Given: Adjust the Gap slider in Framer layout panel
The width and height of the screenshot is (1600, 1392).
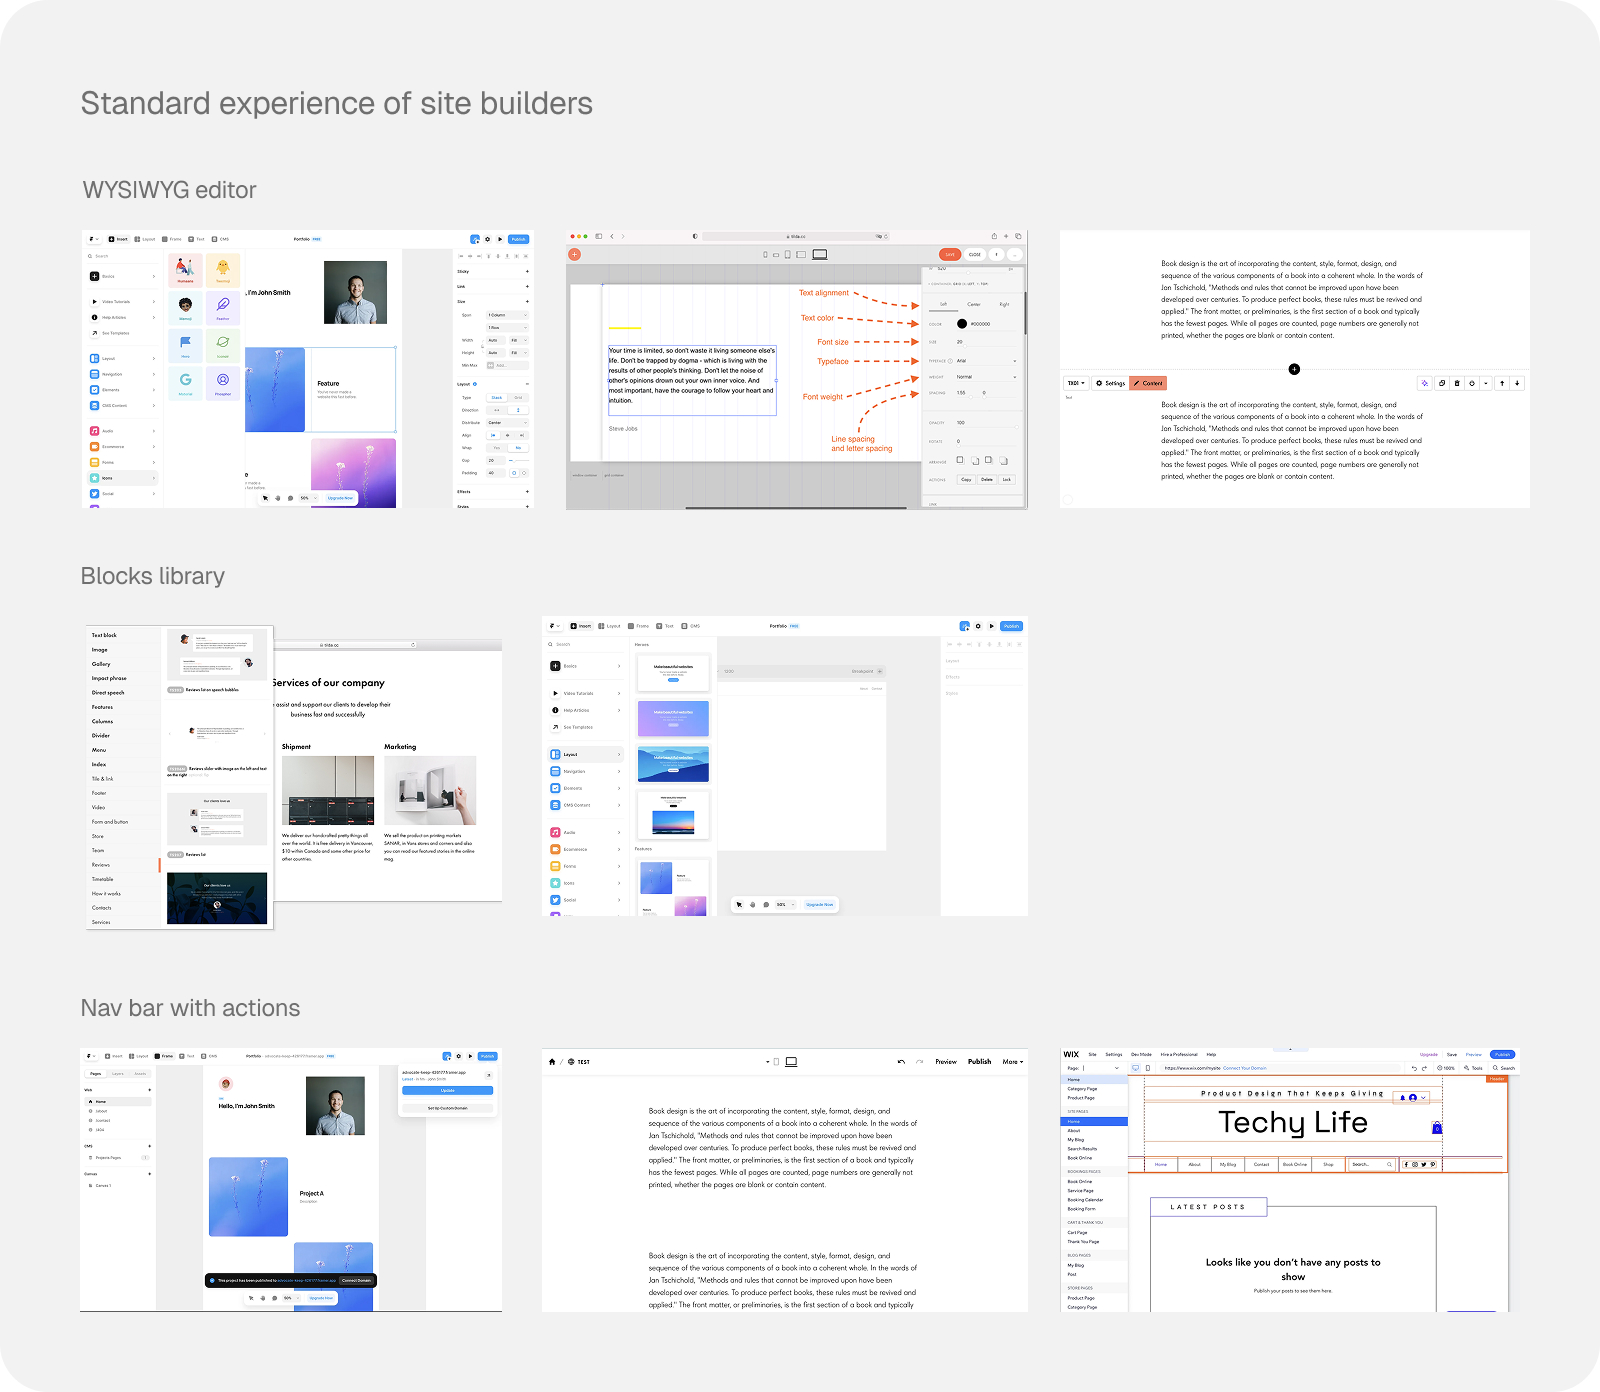Looking at the screenshot, I should point(519,460).
